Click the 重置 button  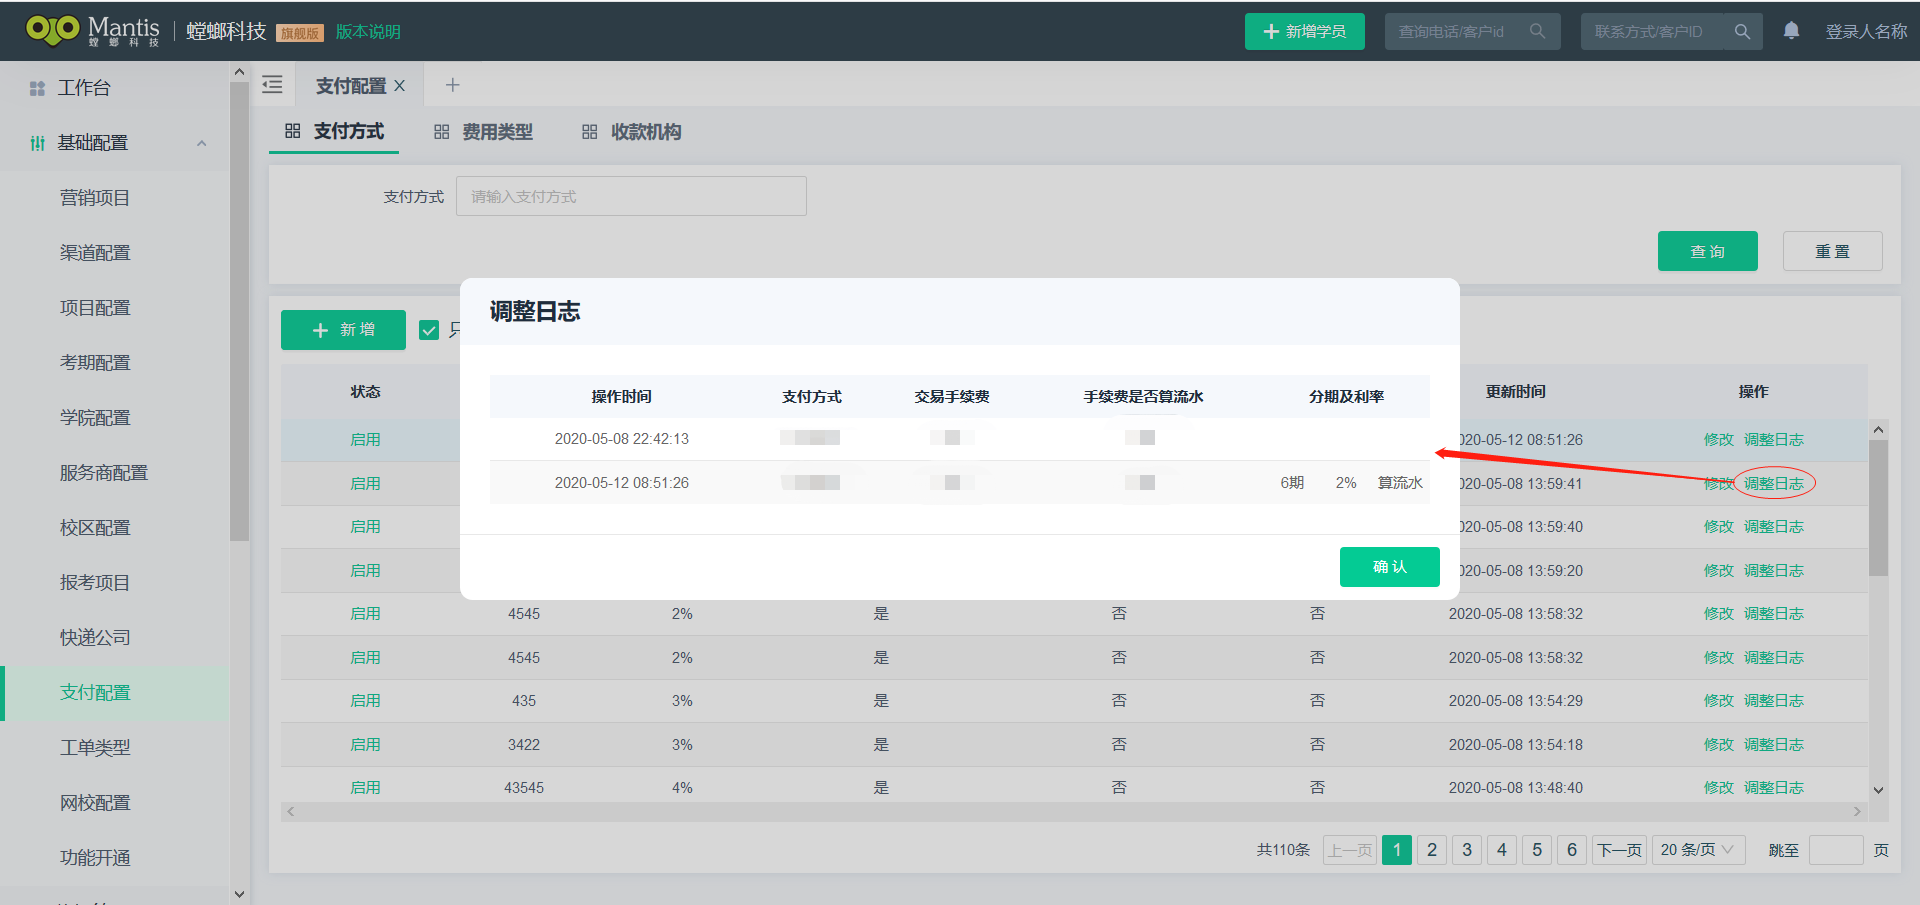(x=1832, y=251)
